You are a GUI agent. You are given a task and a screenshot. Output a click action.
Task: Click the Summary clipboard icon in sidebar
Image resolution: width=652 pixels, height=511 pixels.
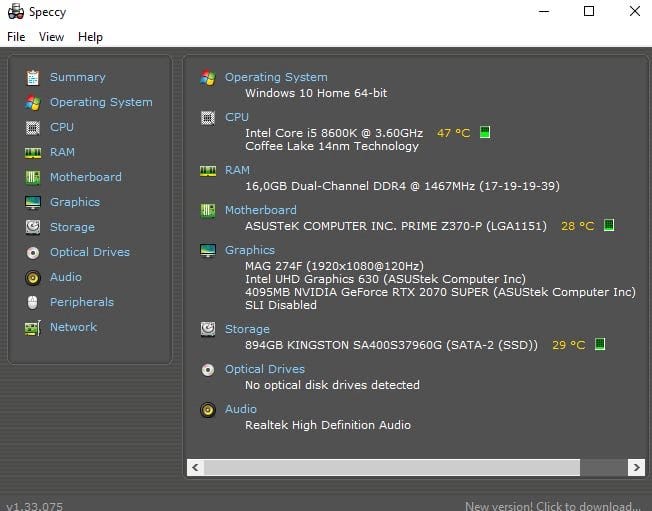(33, 78)
